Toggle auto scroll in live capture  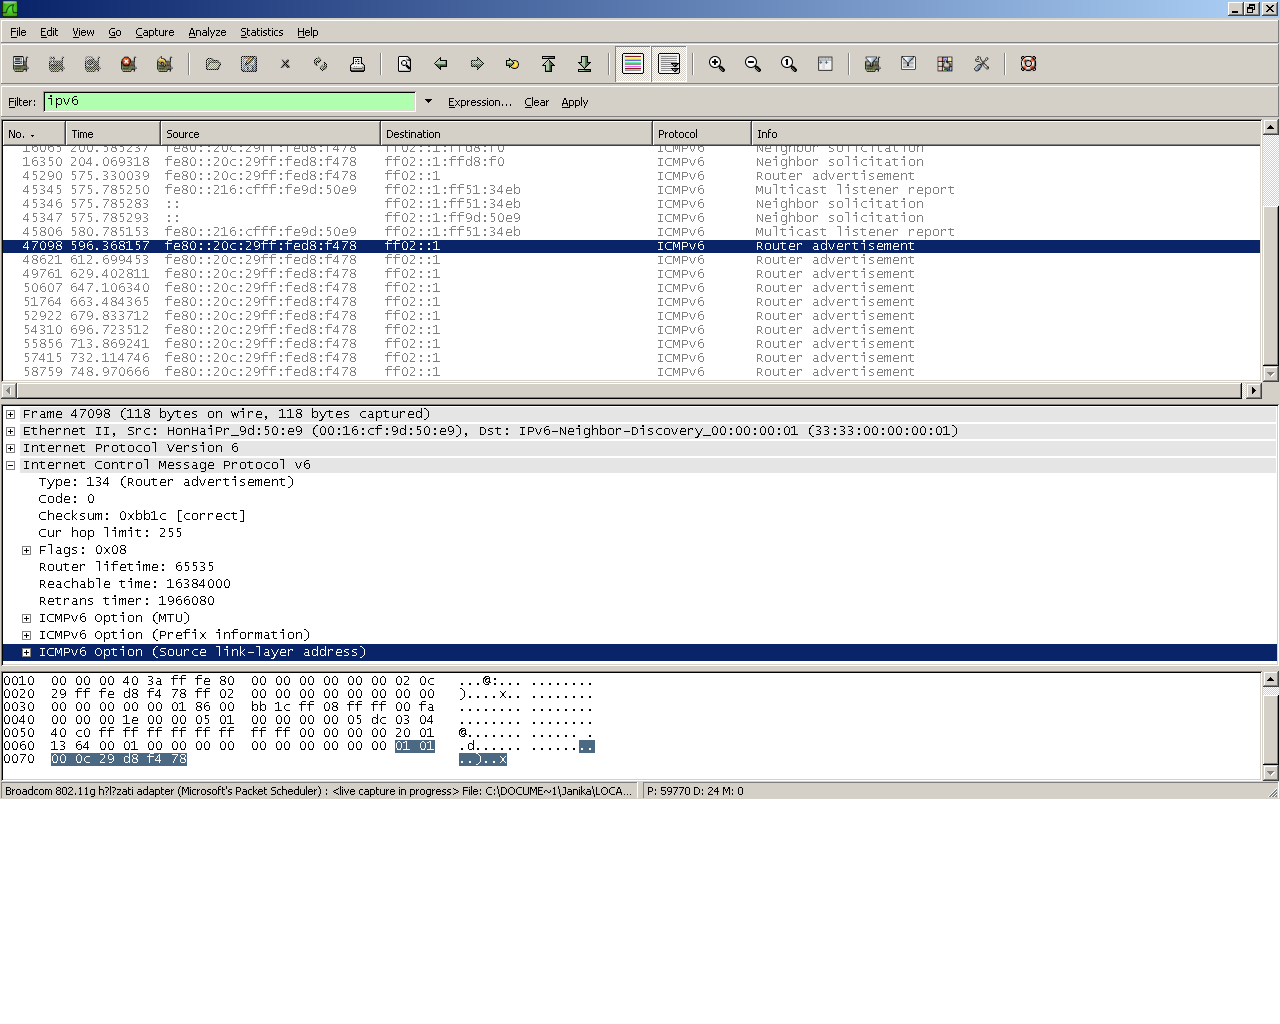669,64
